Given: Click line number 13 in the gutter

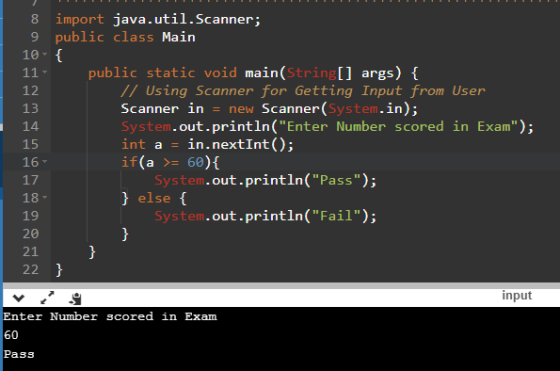Looking at the screenshot, I should (x=30, y=108).
